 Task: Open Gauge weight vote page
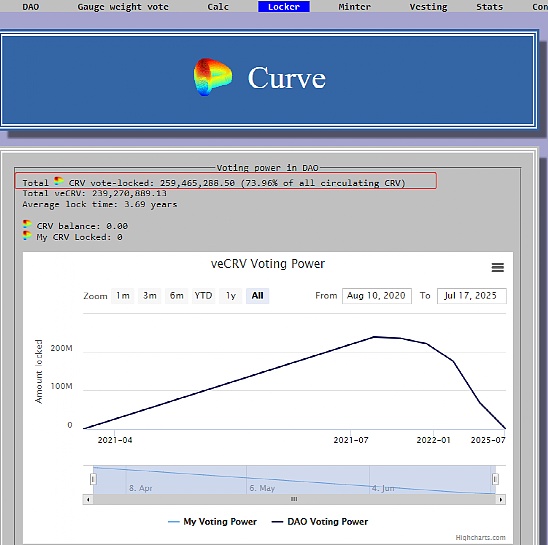coord(123,7)
